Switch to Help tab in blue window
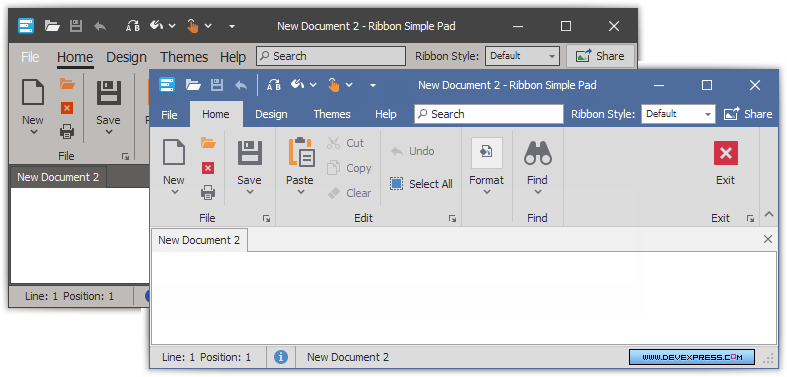 coord(385,114)
